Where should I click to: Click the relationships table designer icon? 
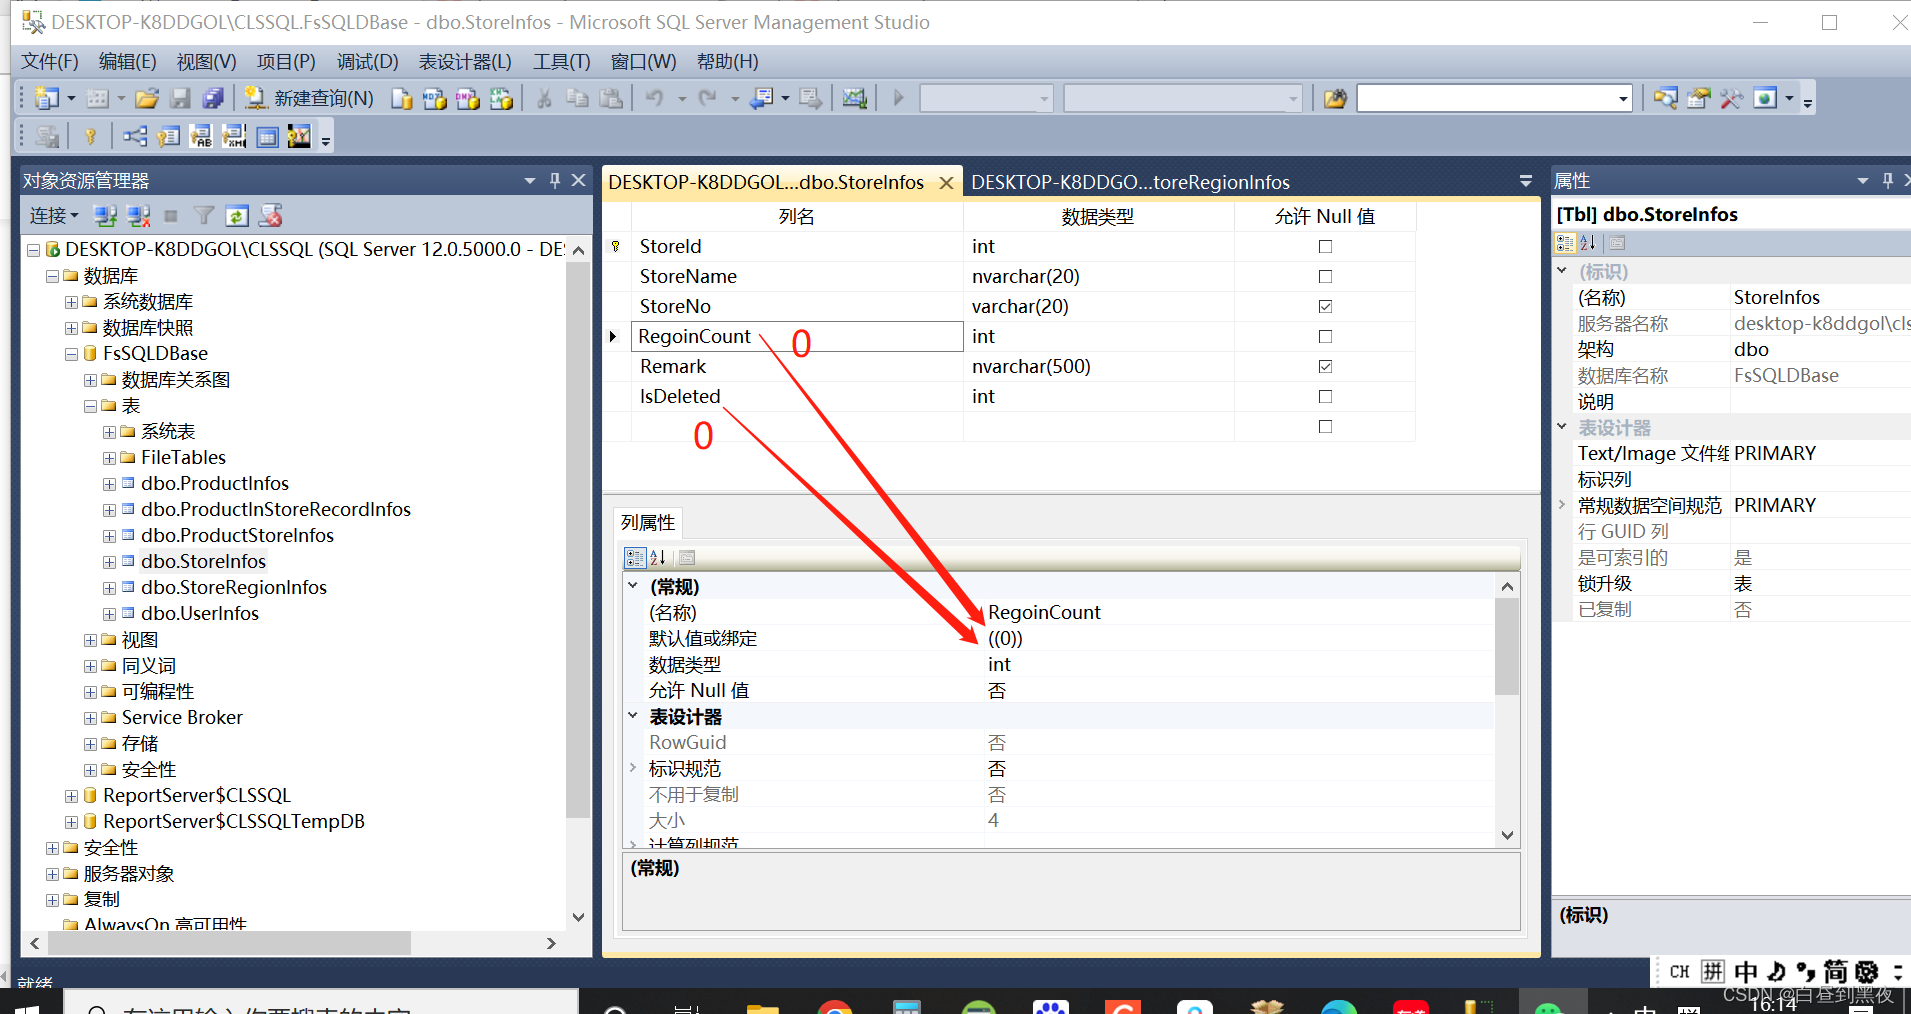point(134,136)
